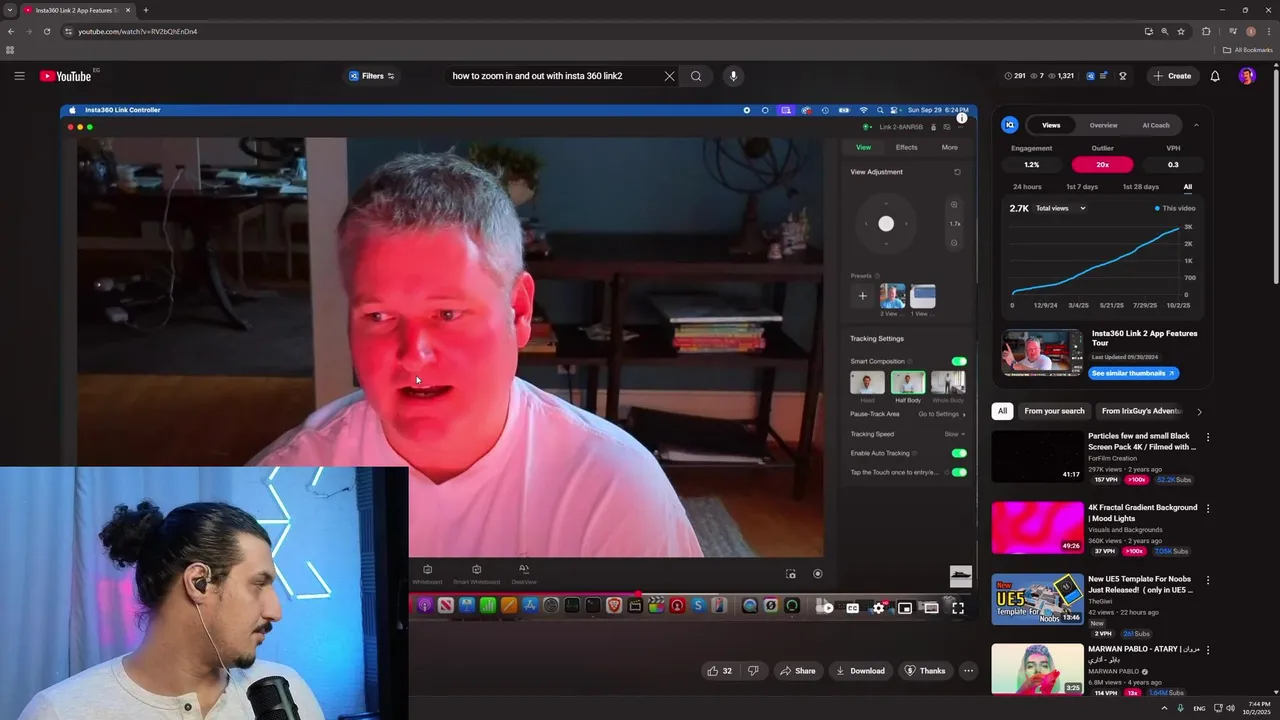Click See similar thumbnails button
This screenshot has height=720, width=1280.
pyautogui.click(x=1133, y=373)
